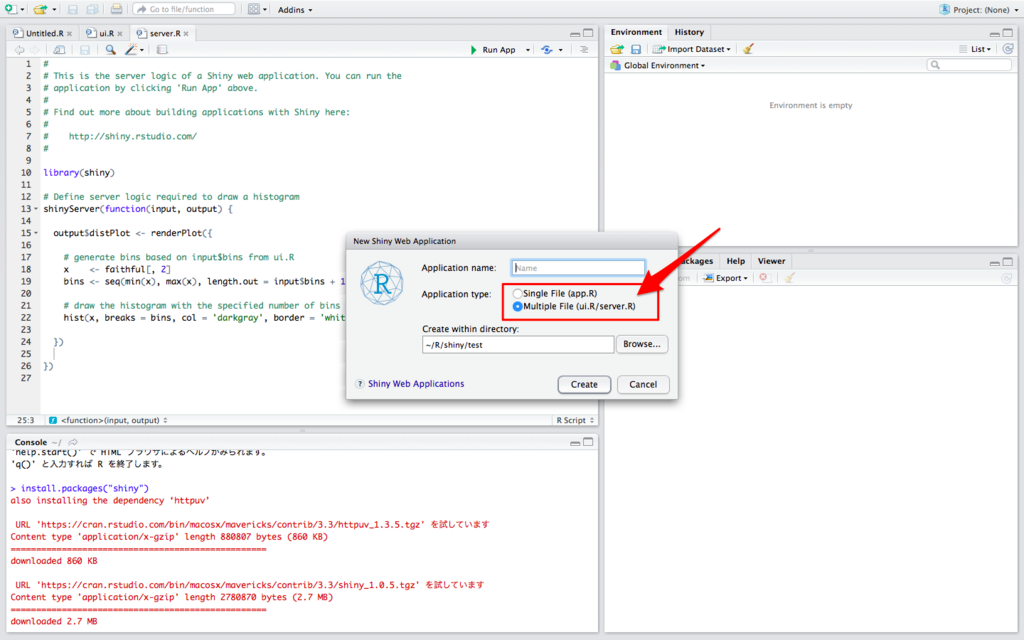
Task: Click the workspace panes grid icon
Action: [253, 9]
